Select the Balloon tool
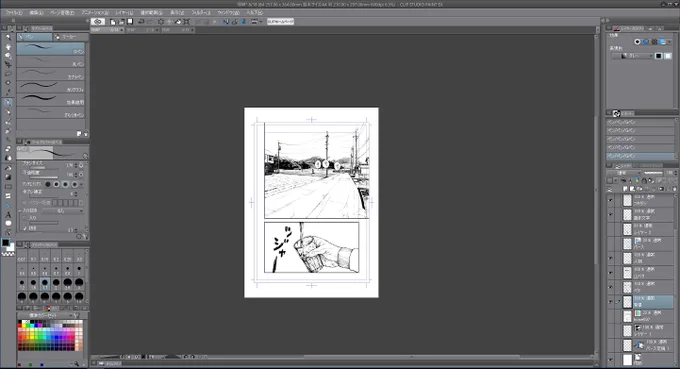 point(8,223)
